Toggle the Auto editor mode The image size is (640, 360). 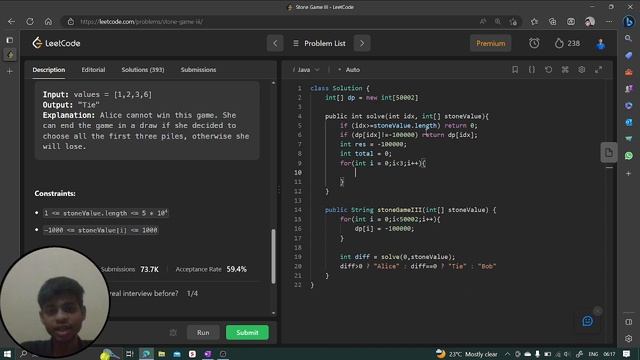pos(349,70)
